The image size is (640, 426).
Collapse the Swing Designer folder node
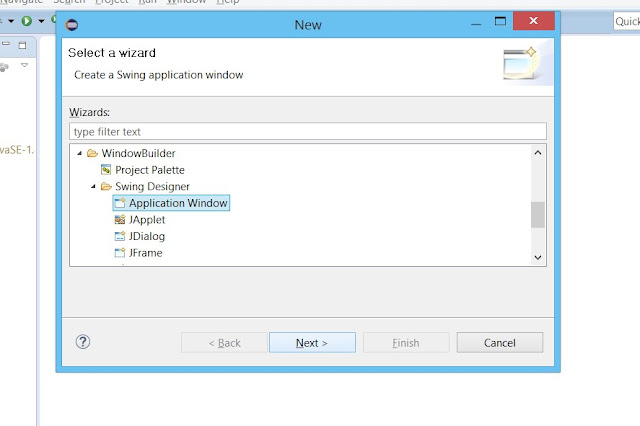93,186
